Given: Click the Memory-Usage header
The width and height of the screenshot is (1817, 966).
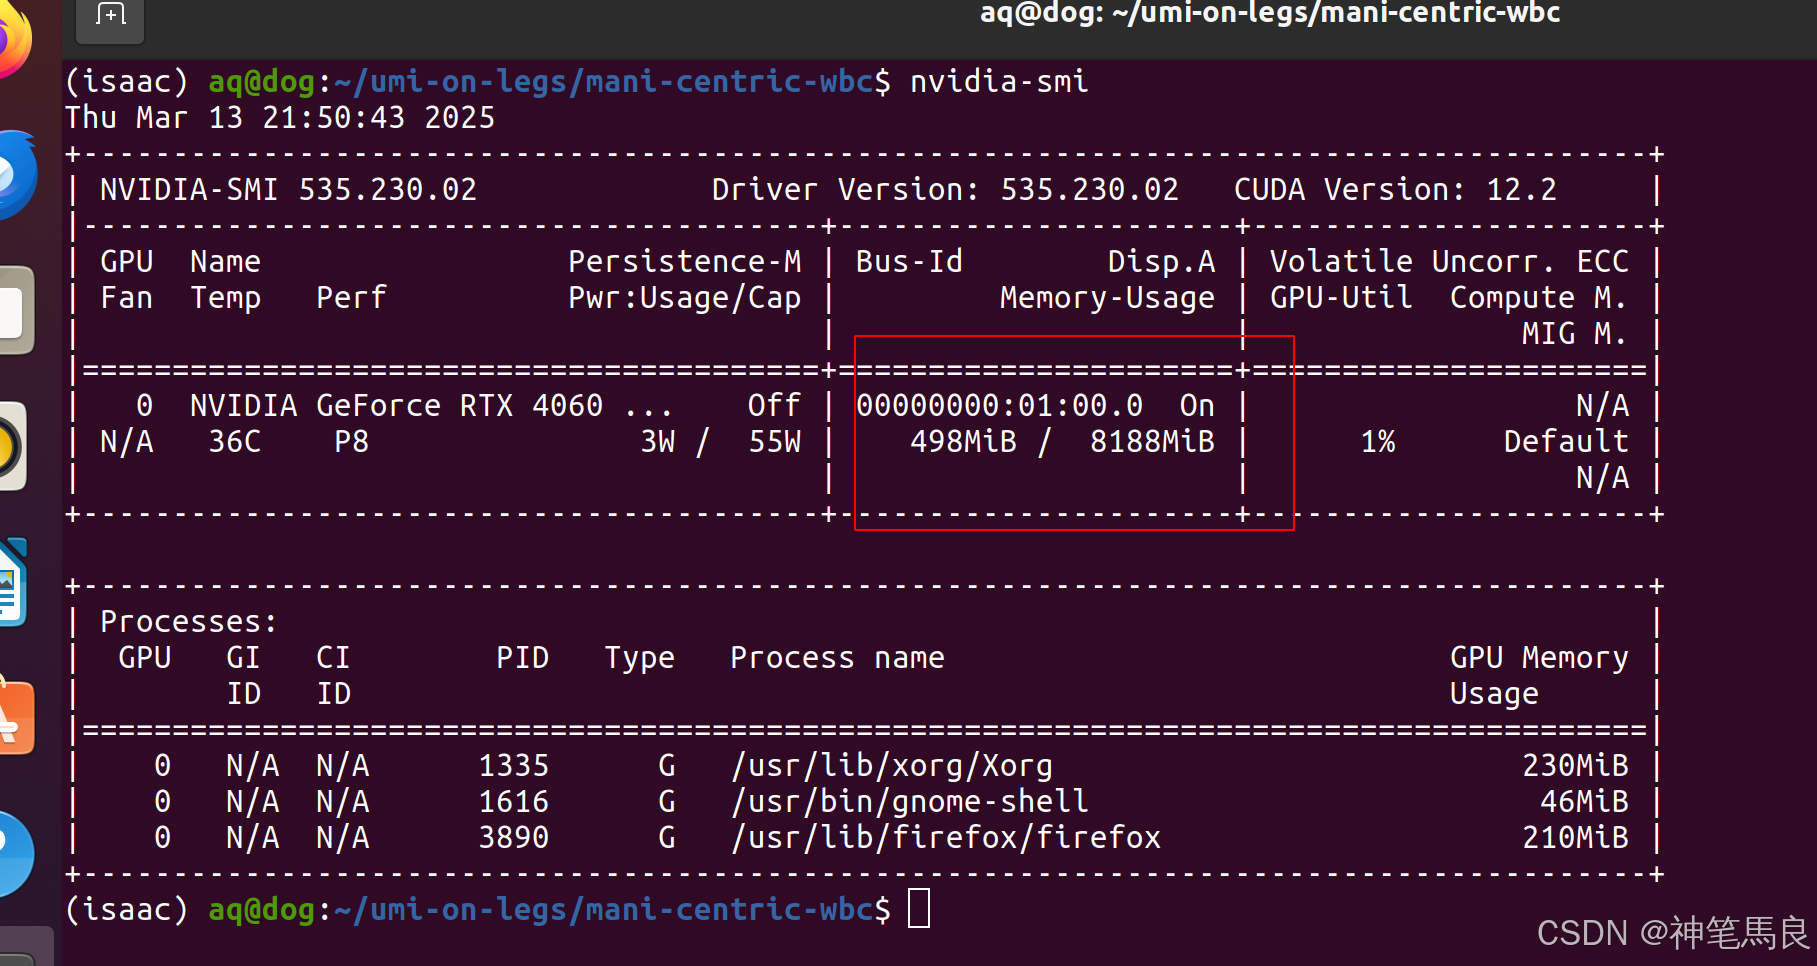Looking at the screenshot, I should (1107, 298).
